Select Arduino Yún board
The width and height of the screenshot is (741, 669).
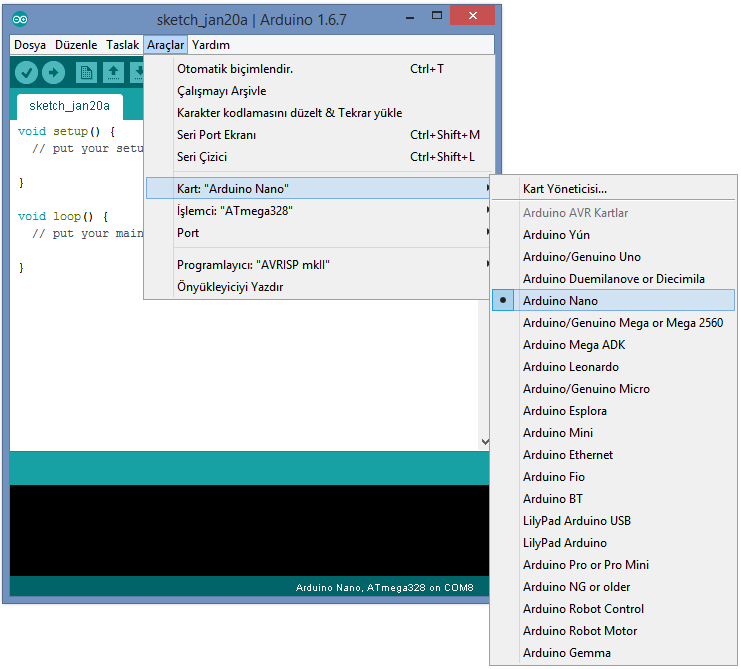pyautogui.click(x=613, y=235)
